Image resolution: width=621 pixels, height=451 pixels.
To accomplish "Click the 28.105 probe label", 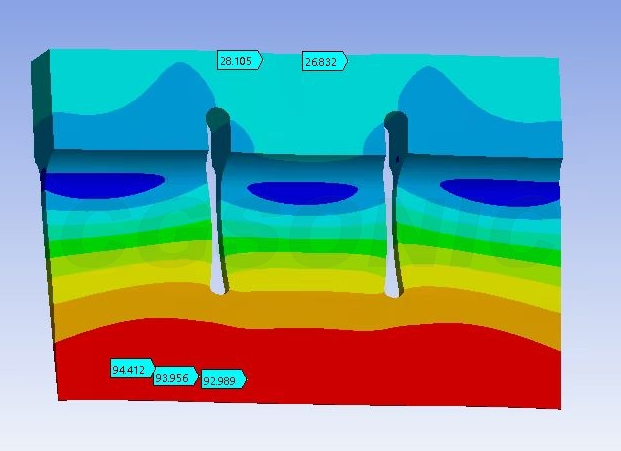I will pyautogui.click(x=238, y=61).
